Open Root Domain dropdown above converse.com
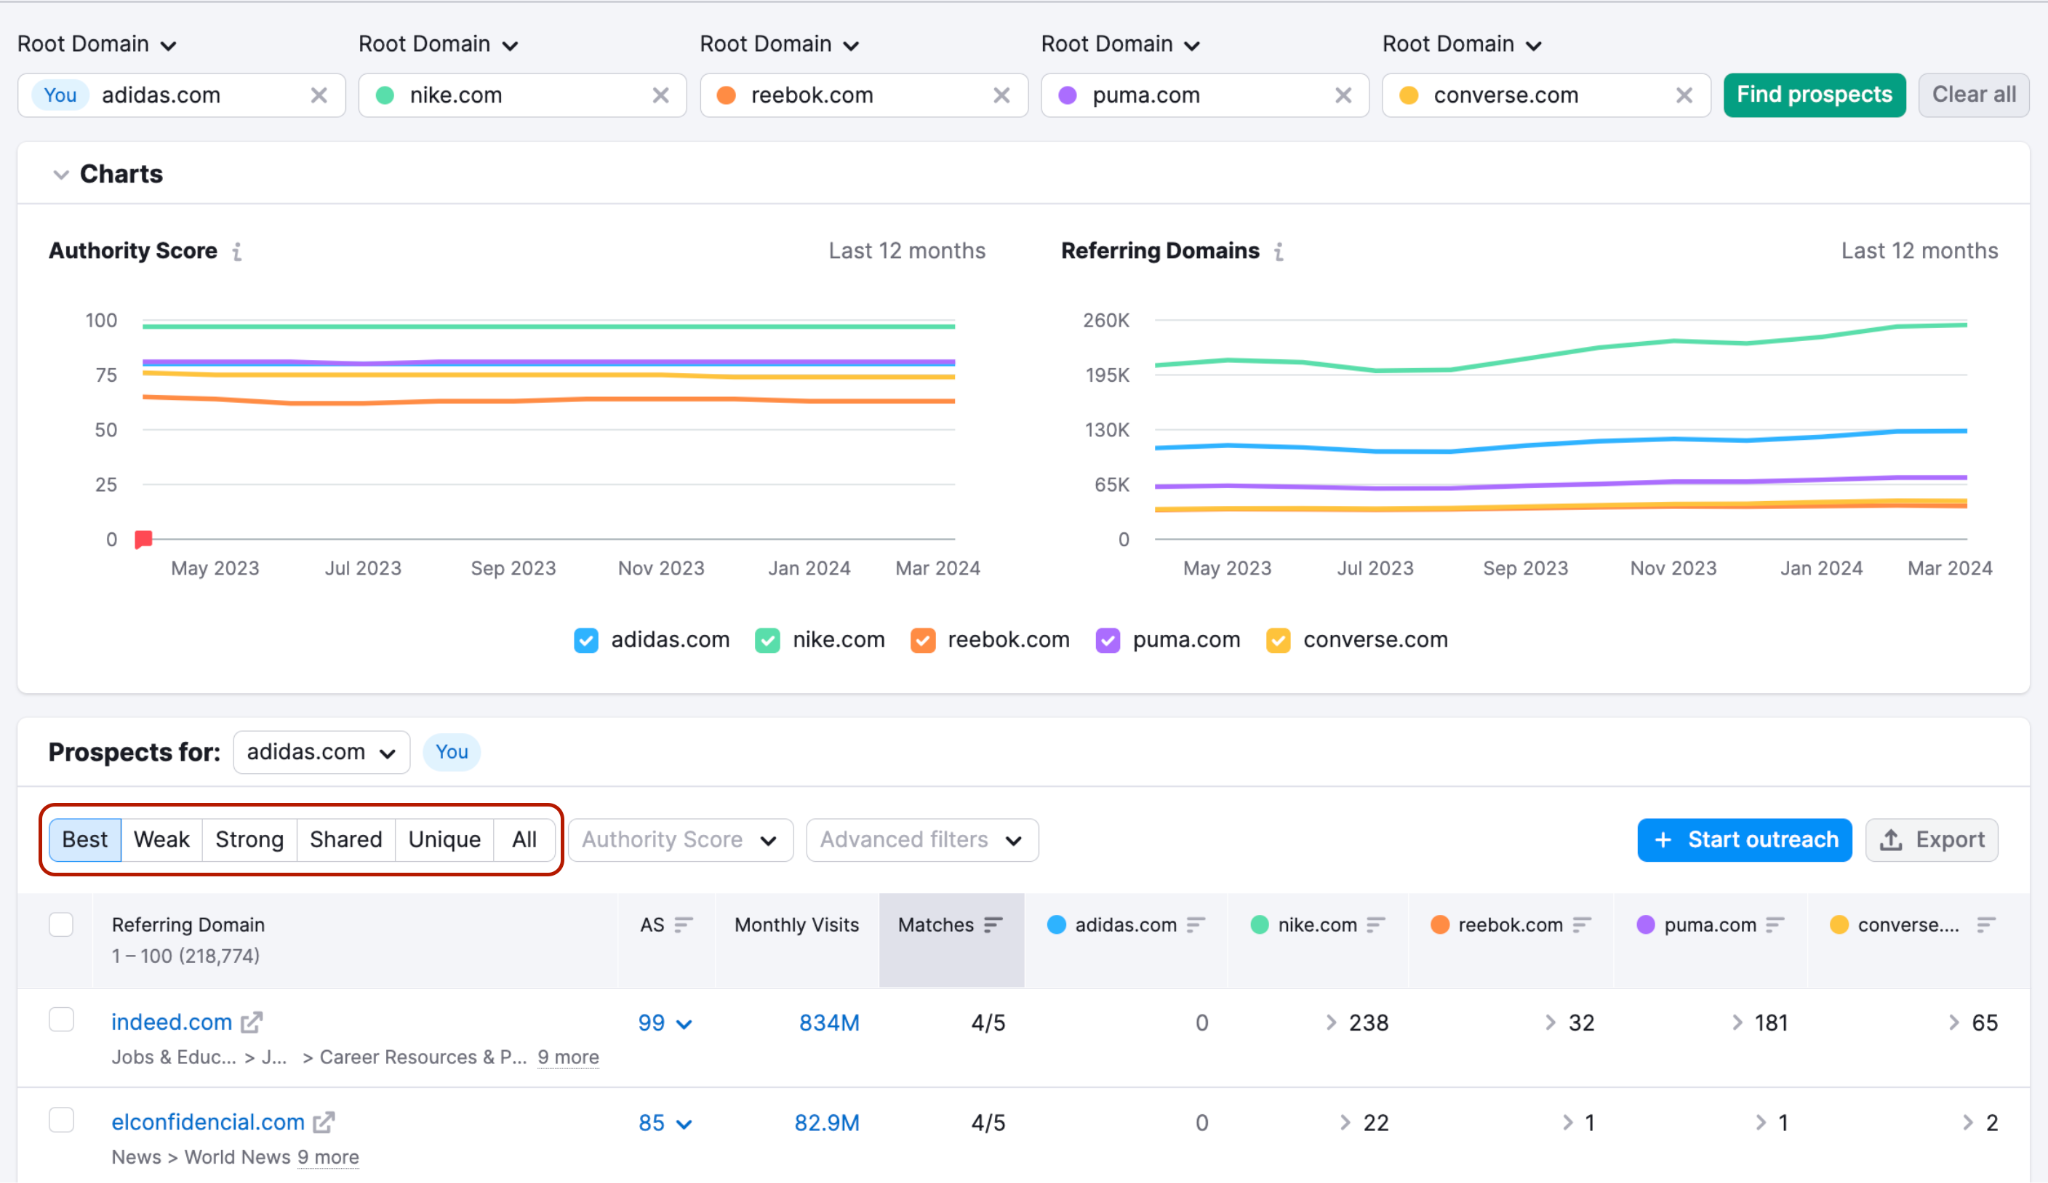The image size is (2048, 1183). pyautogui.click(x=1462, y=44)
